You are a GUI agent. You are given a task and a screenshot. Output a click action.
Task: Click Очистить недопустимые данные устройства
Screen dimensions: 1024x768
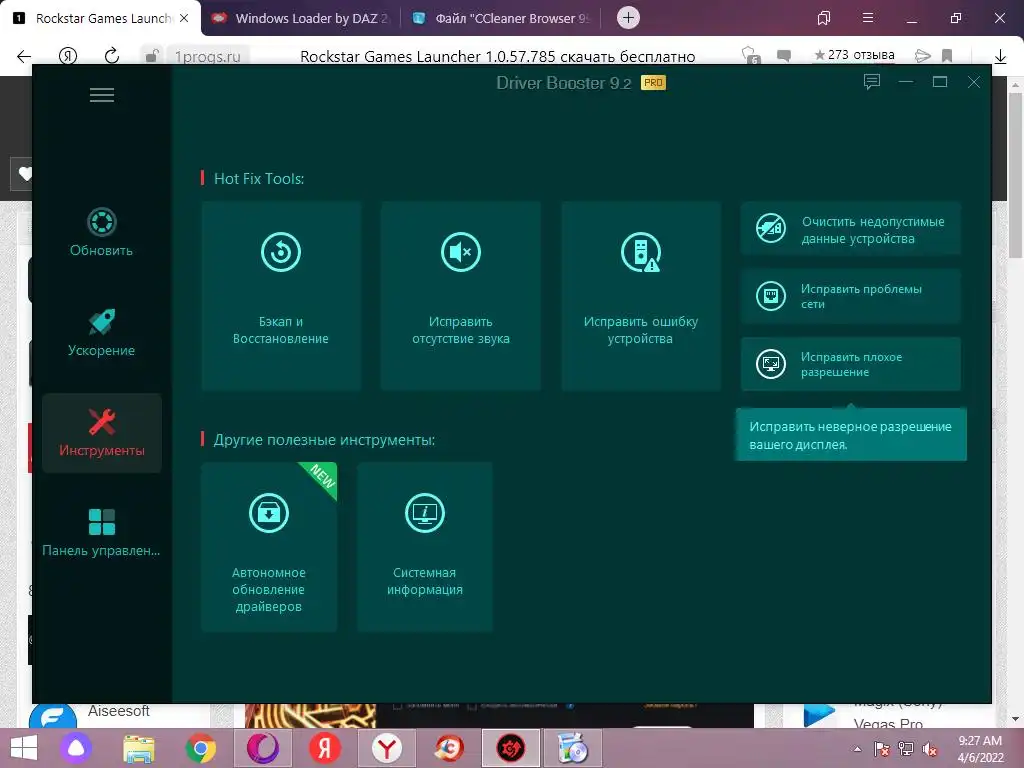click(x=850, y=229)
